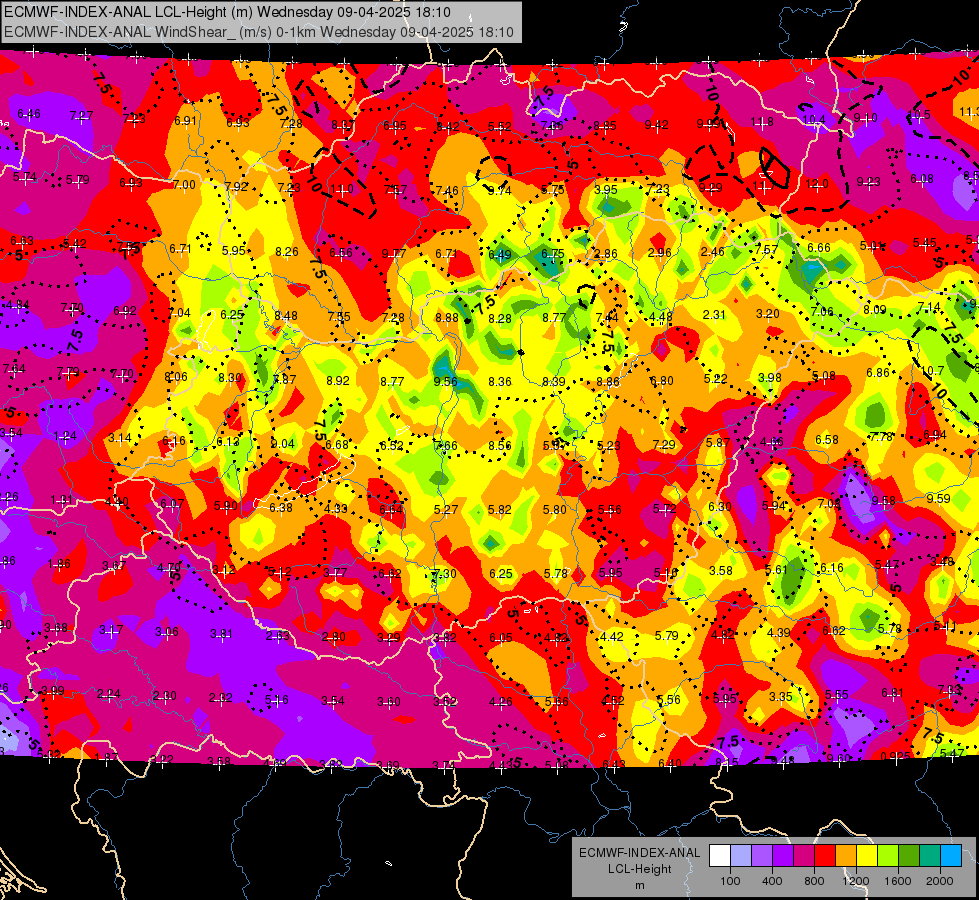Click the wind shear value '2.96'
The height and width of the screenshot is (900, 979).
(659, 252)
